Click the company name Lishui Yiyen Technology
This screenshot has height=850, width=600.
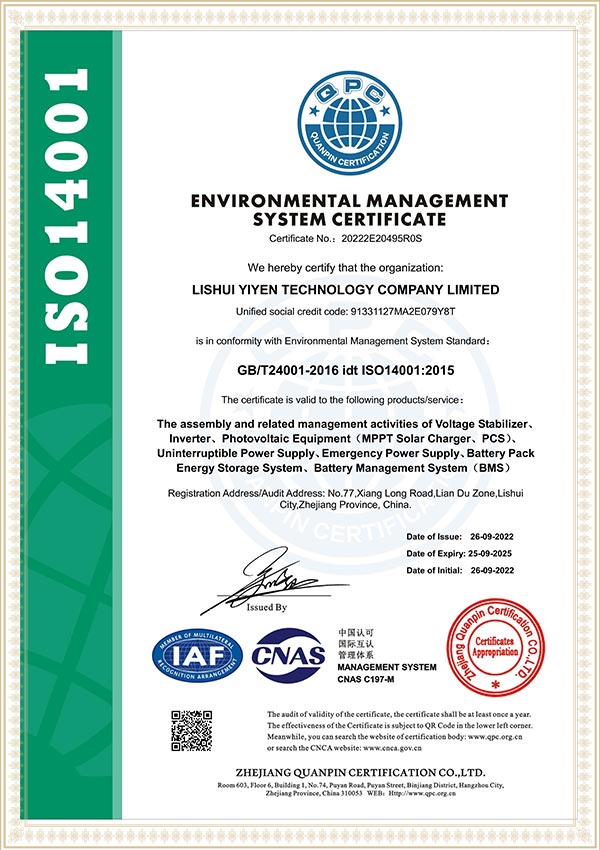(x=346, y=289)
